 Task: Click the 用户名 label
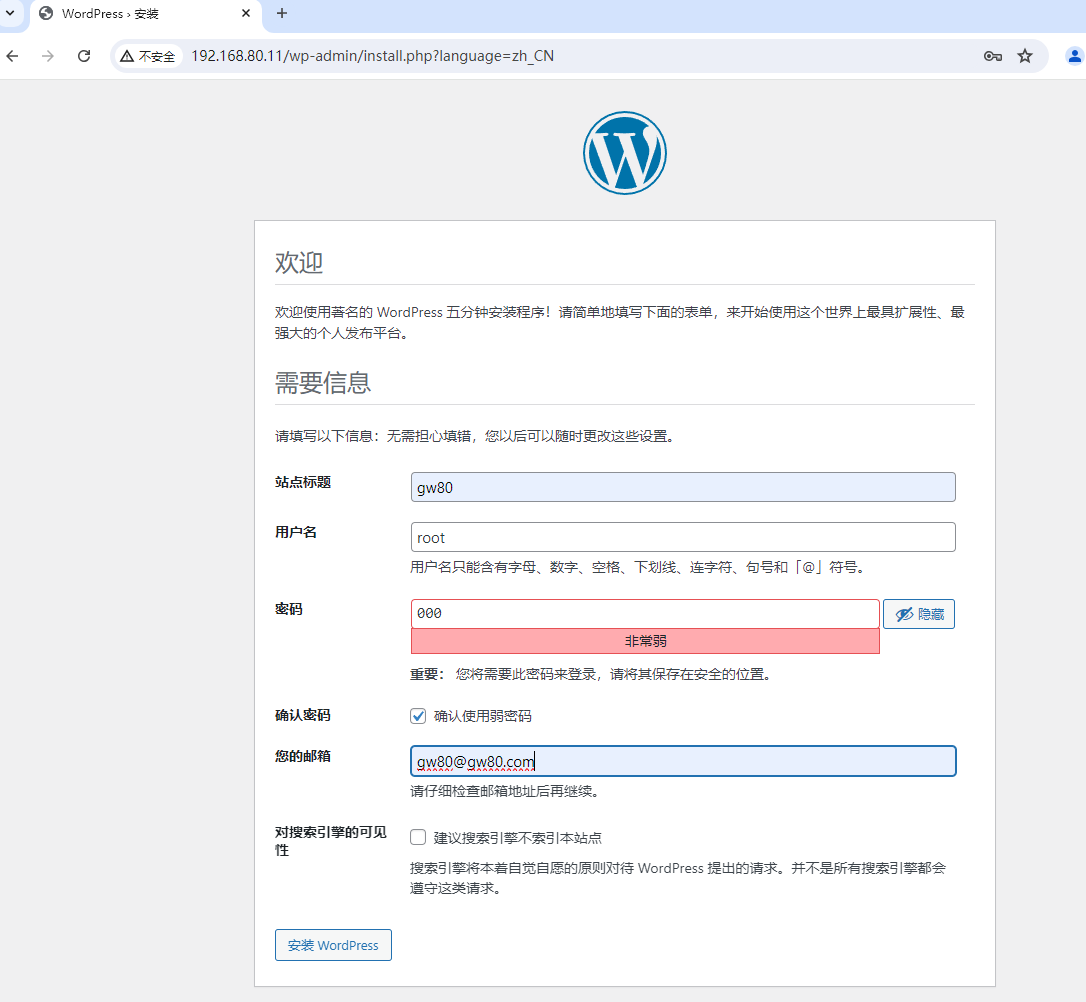tap(296, 532)
